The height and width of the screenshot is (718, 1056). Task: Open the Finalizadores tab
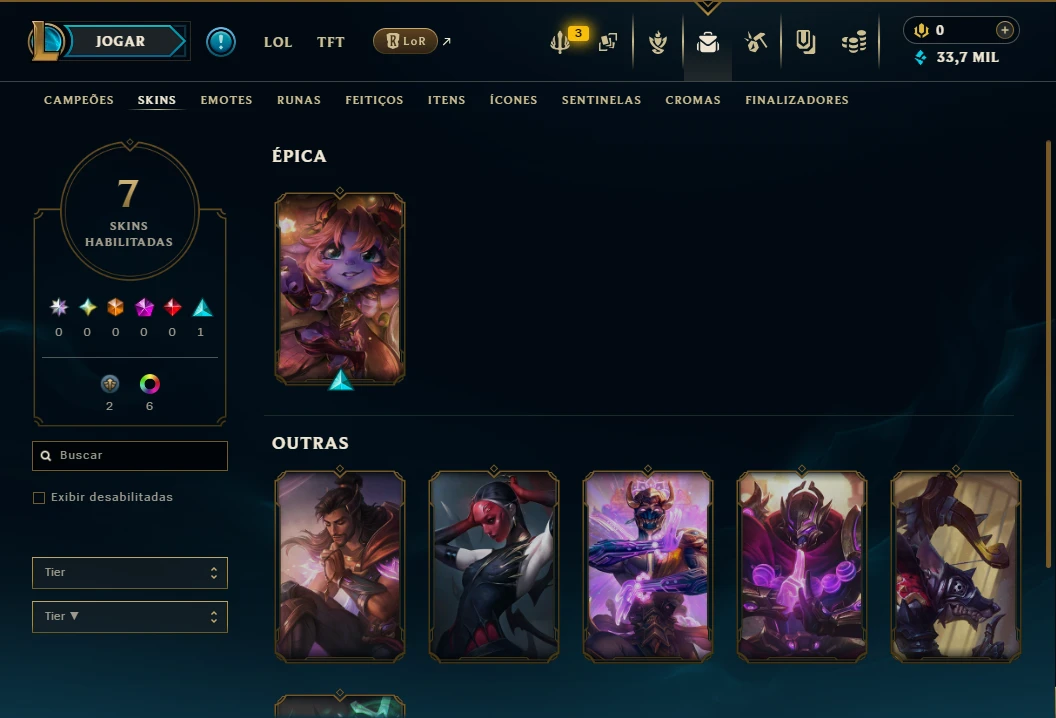(x=797, y=100)
